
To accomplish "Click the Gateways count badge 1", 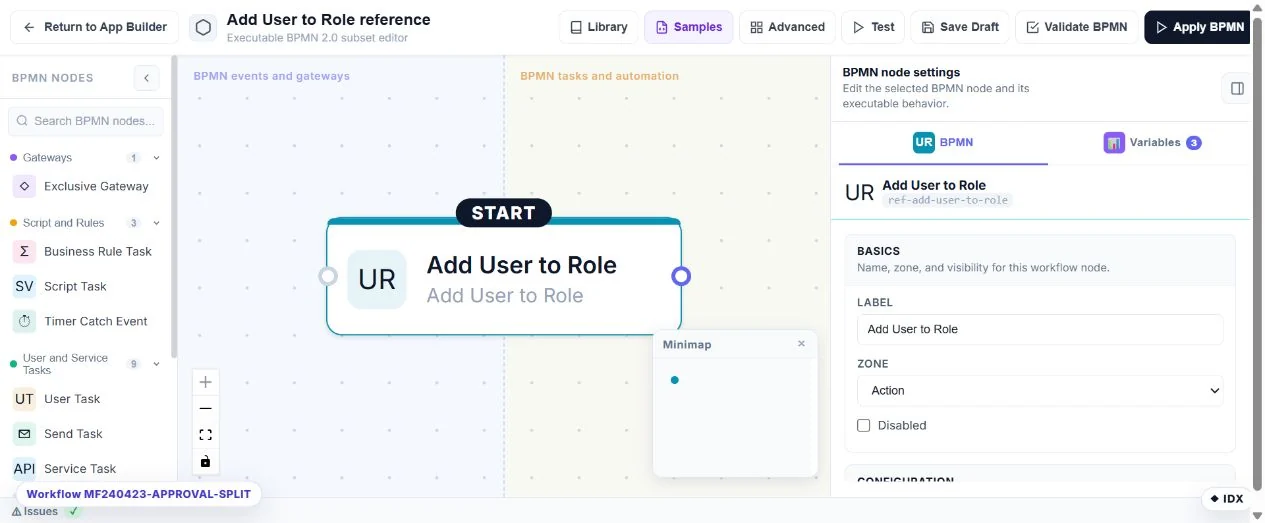I will point(133,158).
